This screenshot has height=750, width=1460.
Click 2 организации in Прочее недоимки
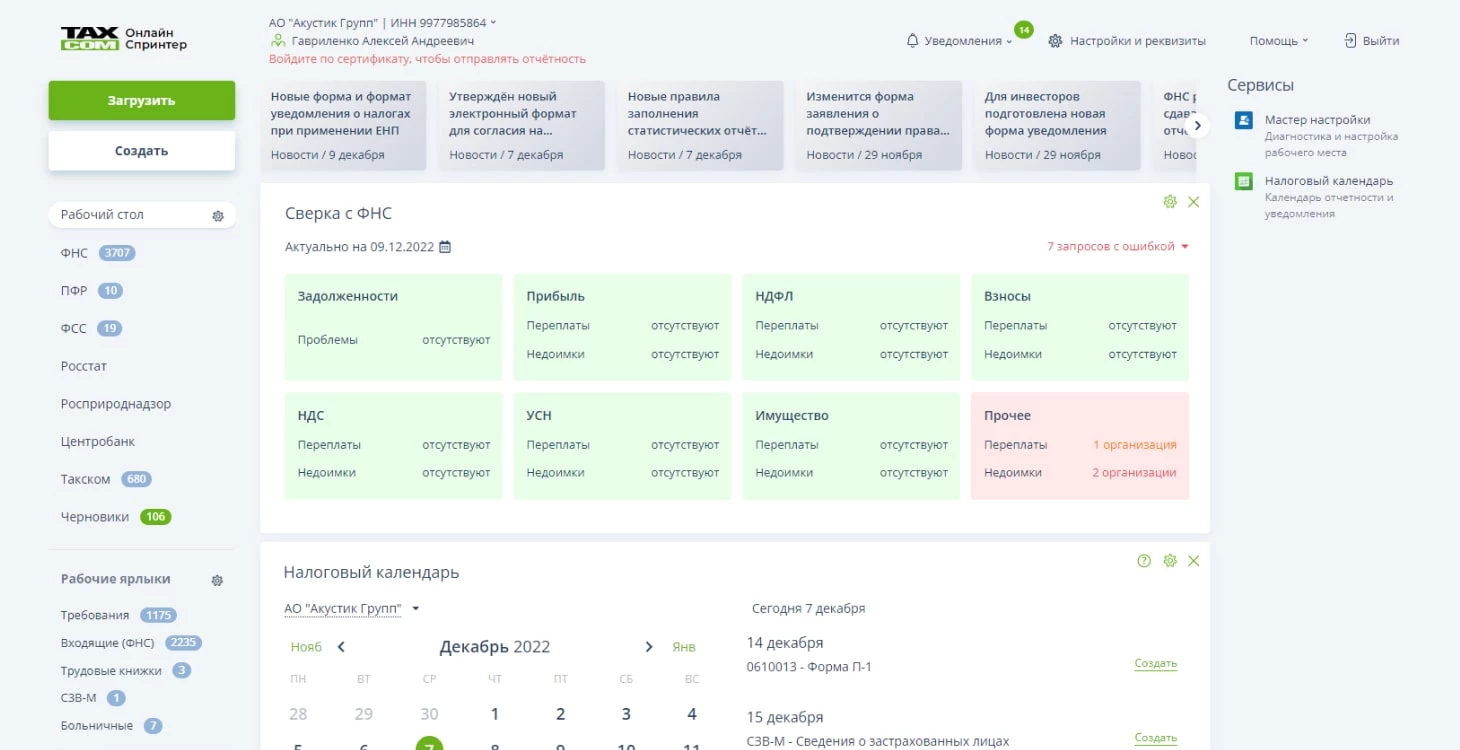(1134, 473)
